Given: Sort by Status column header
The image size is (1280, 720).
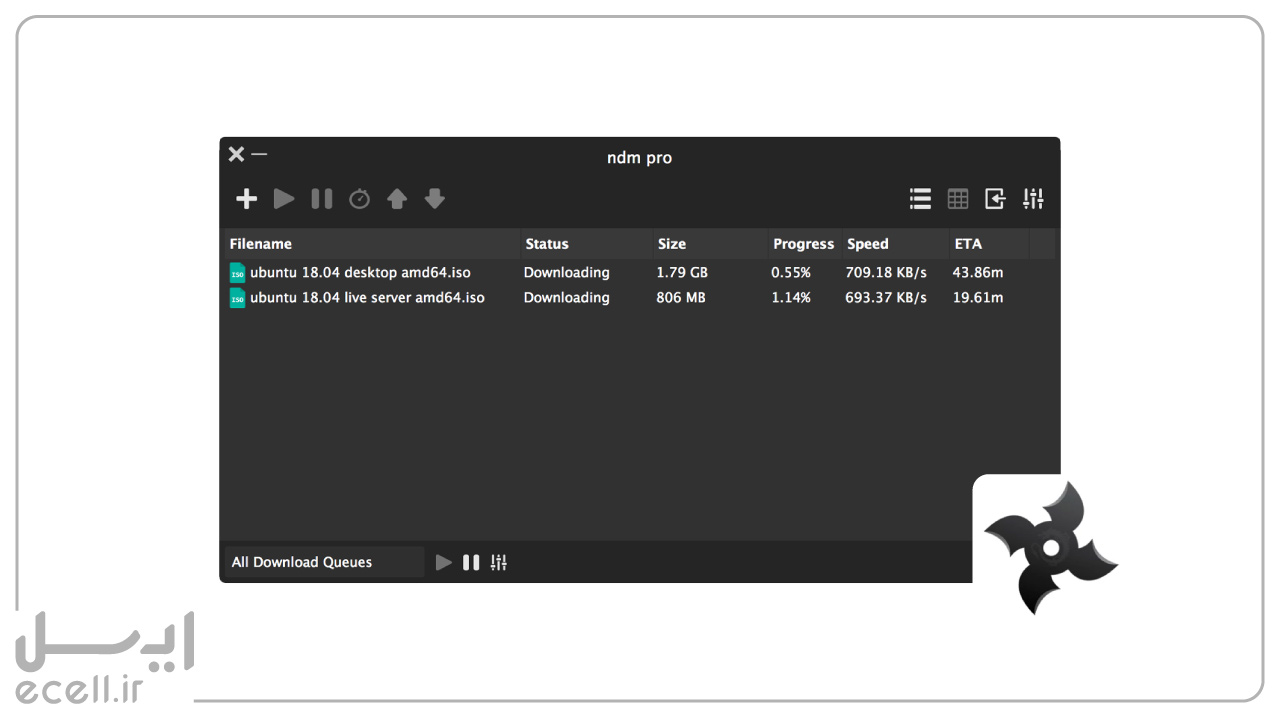Looking at the screenshot, I should click(586, 244).
